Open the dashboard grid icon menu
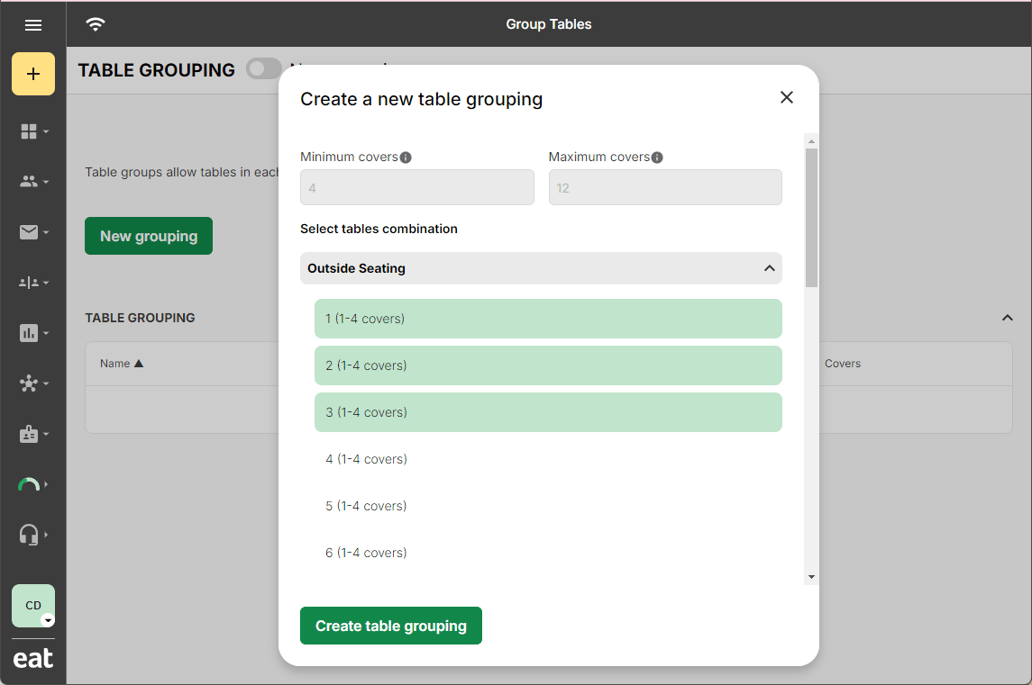 [x=33, y=132]
